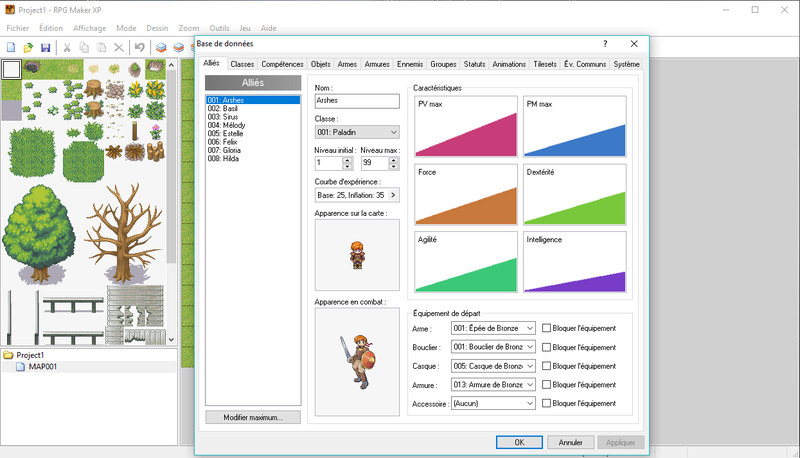Viewport: 800px width, 458px height.
Task: Click the Undo arrow icon
Action: [x=139, y=47]
